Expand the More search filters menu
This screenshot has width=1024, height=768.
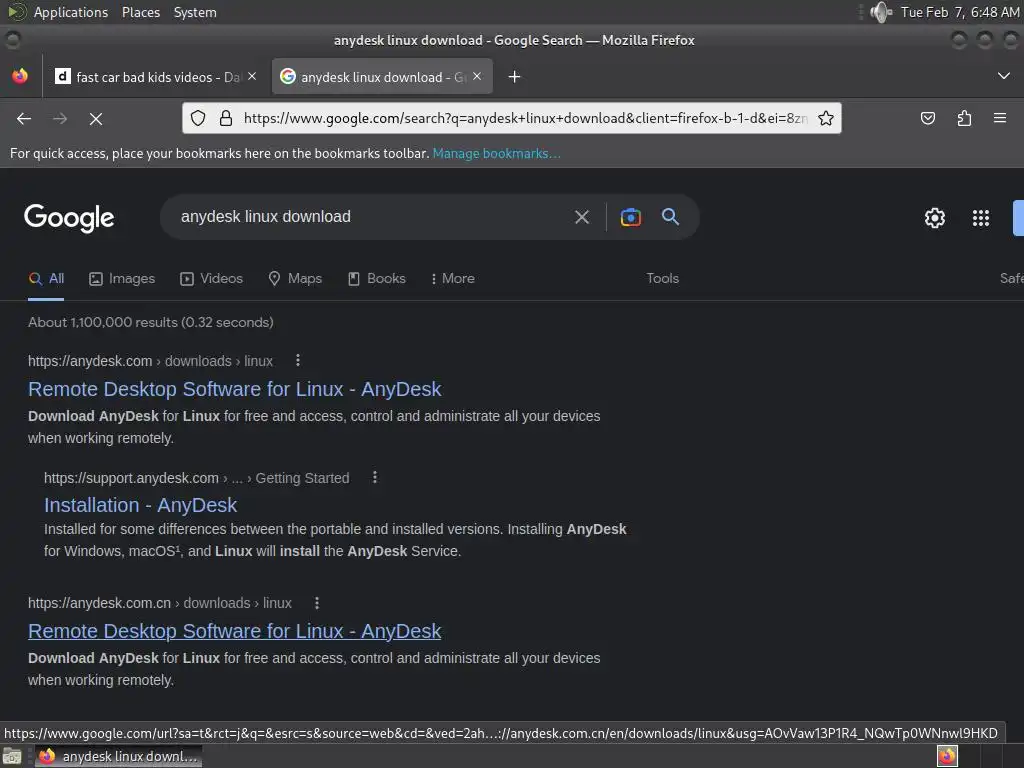[x=452, y=278]
